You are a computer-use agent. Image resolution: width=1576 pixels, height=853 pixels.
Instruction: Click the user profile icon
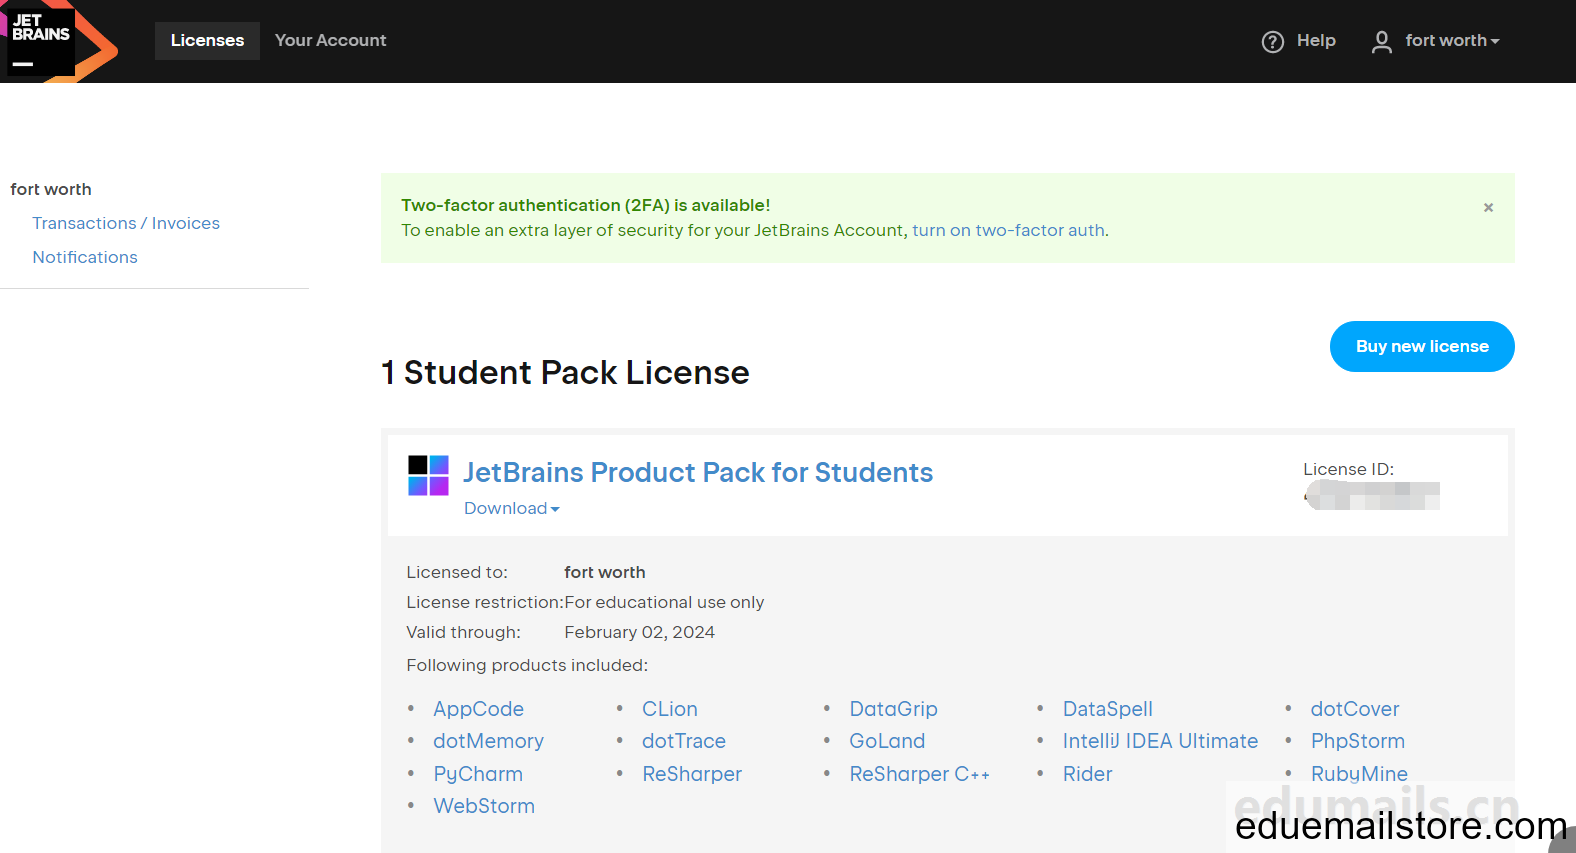1381,41
